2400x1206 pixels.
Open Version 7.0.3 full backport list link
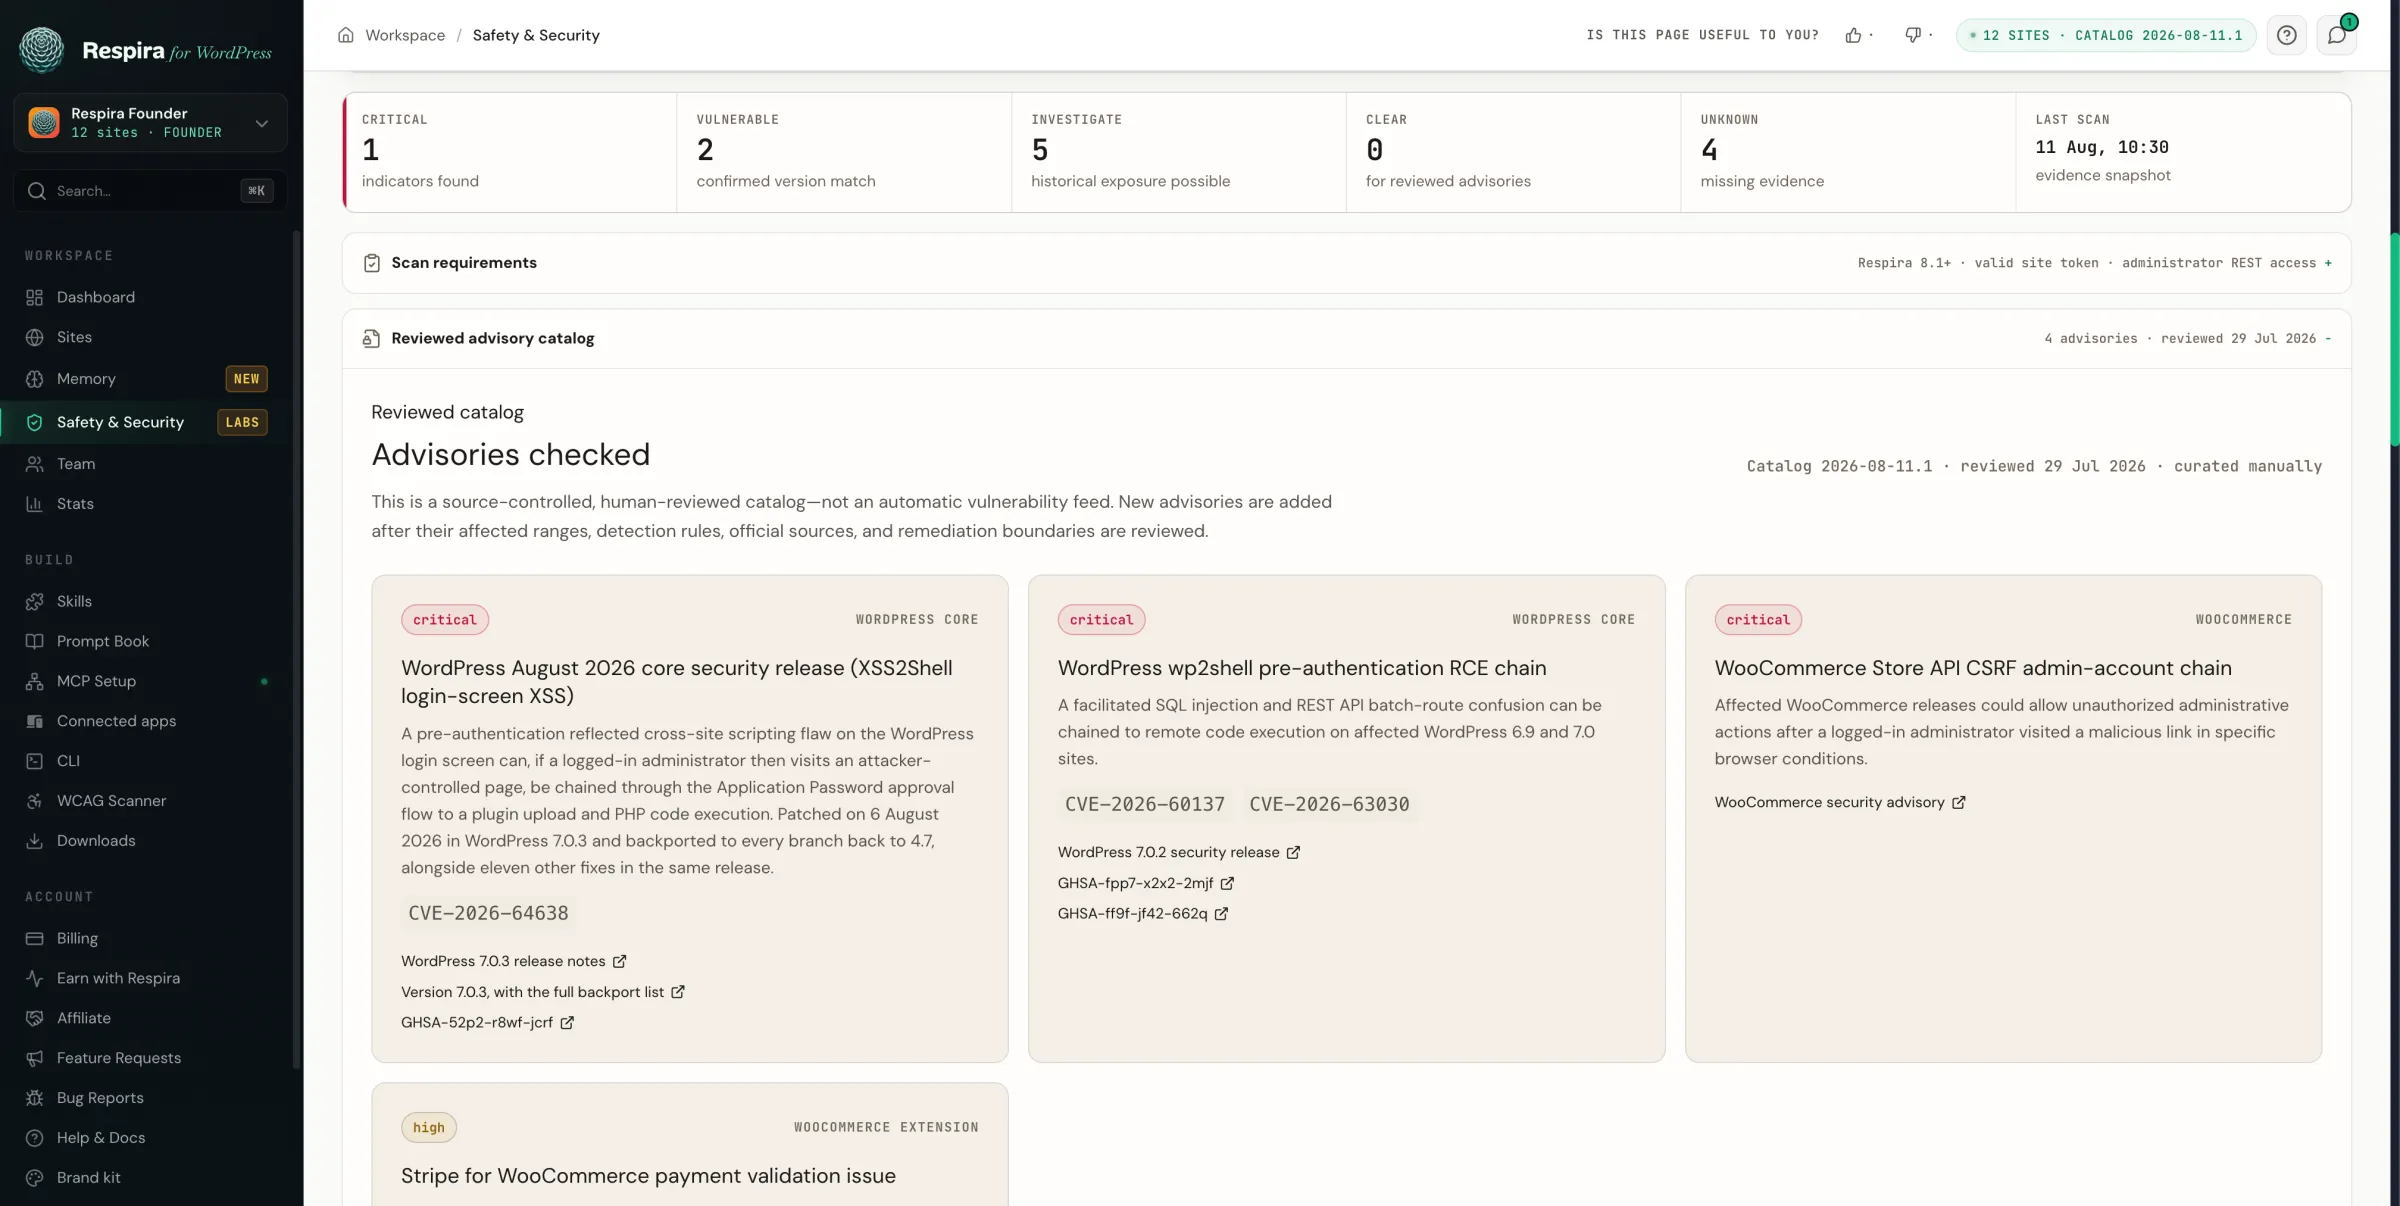click(543, 992)
